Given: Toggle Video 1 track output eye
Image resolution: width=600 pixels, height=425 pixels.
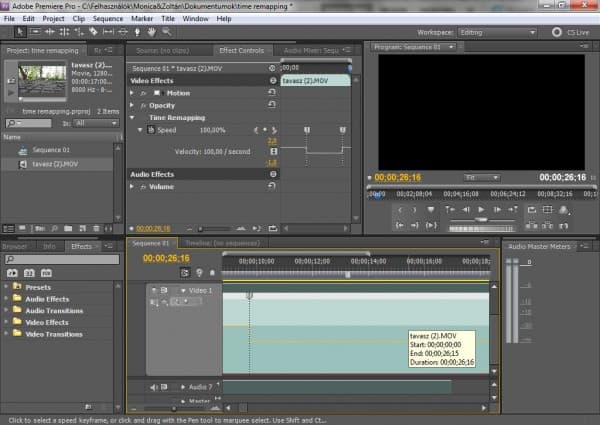Looking at the screenshot, I should [155, 290].
